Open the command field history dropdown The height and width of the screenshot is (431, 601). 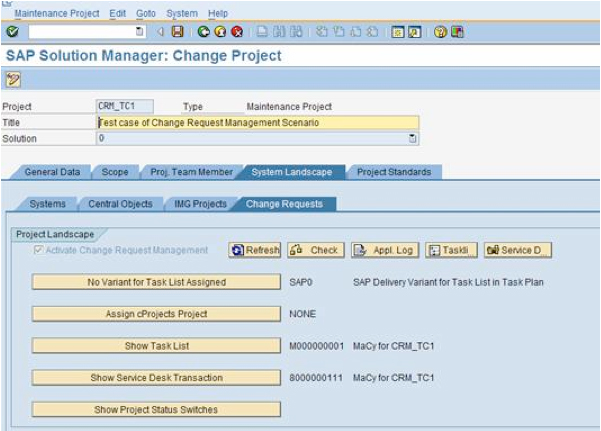[x=140, y=31]
